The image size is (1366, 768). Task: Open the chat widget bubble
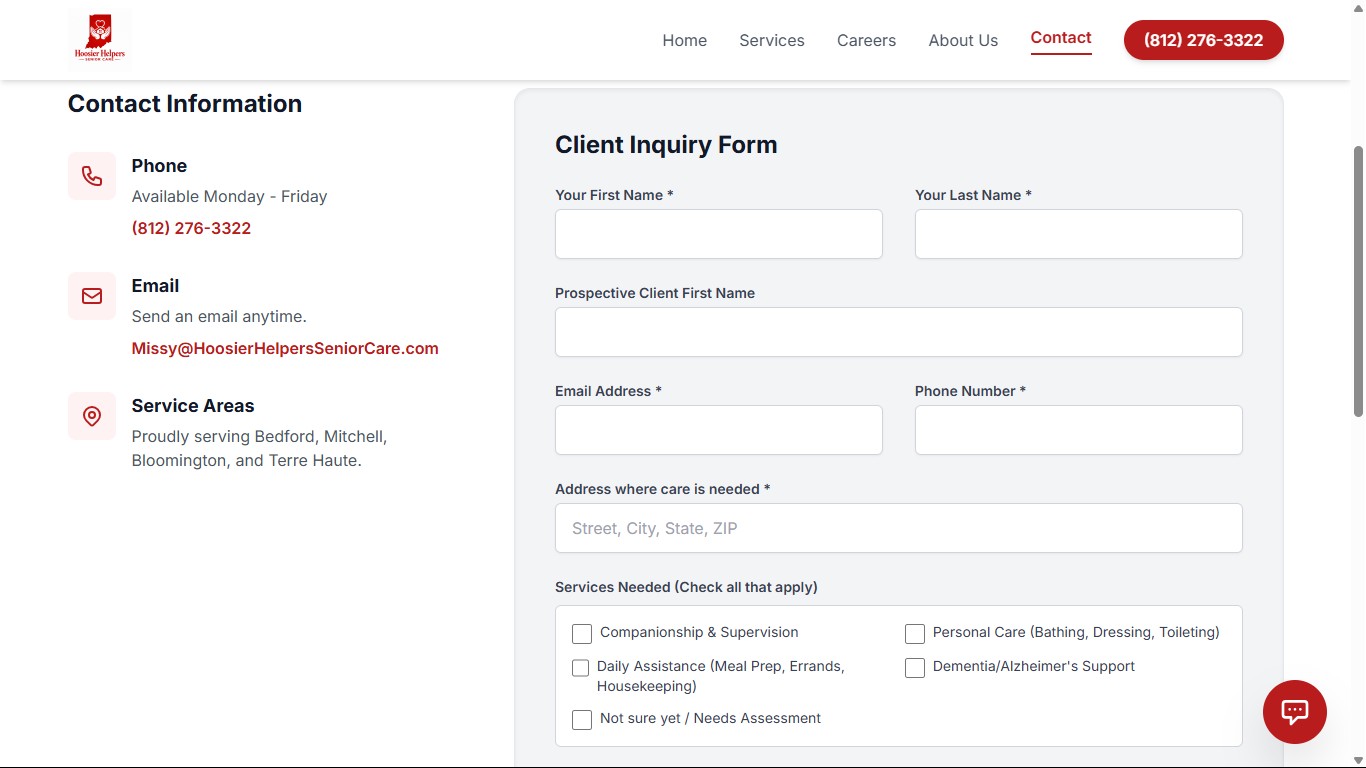[x=1295, y=712]
